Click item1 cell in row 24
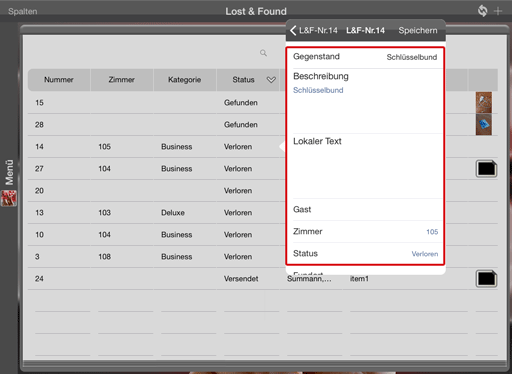This screenshot has height=374, width=512. (x=359, y=279)
